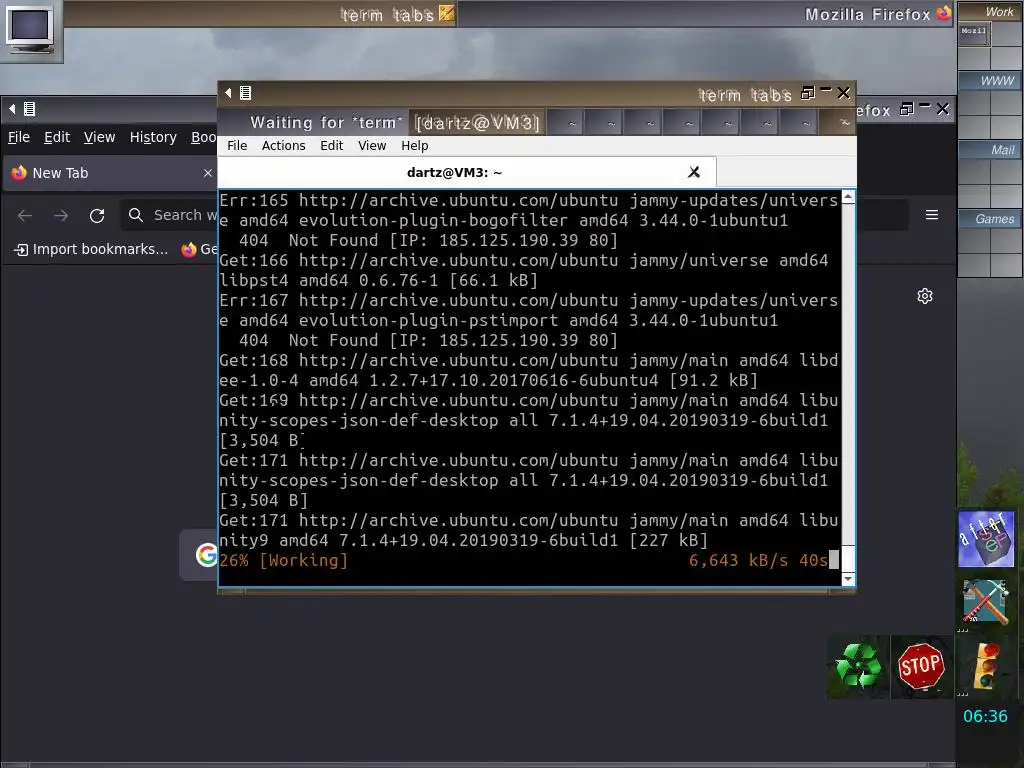Close the dartz@VM3: ~ terminal tab

click(x=694, y=172)
